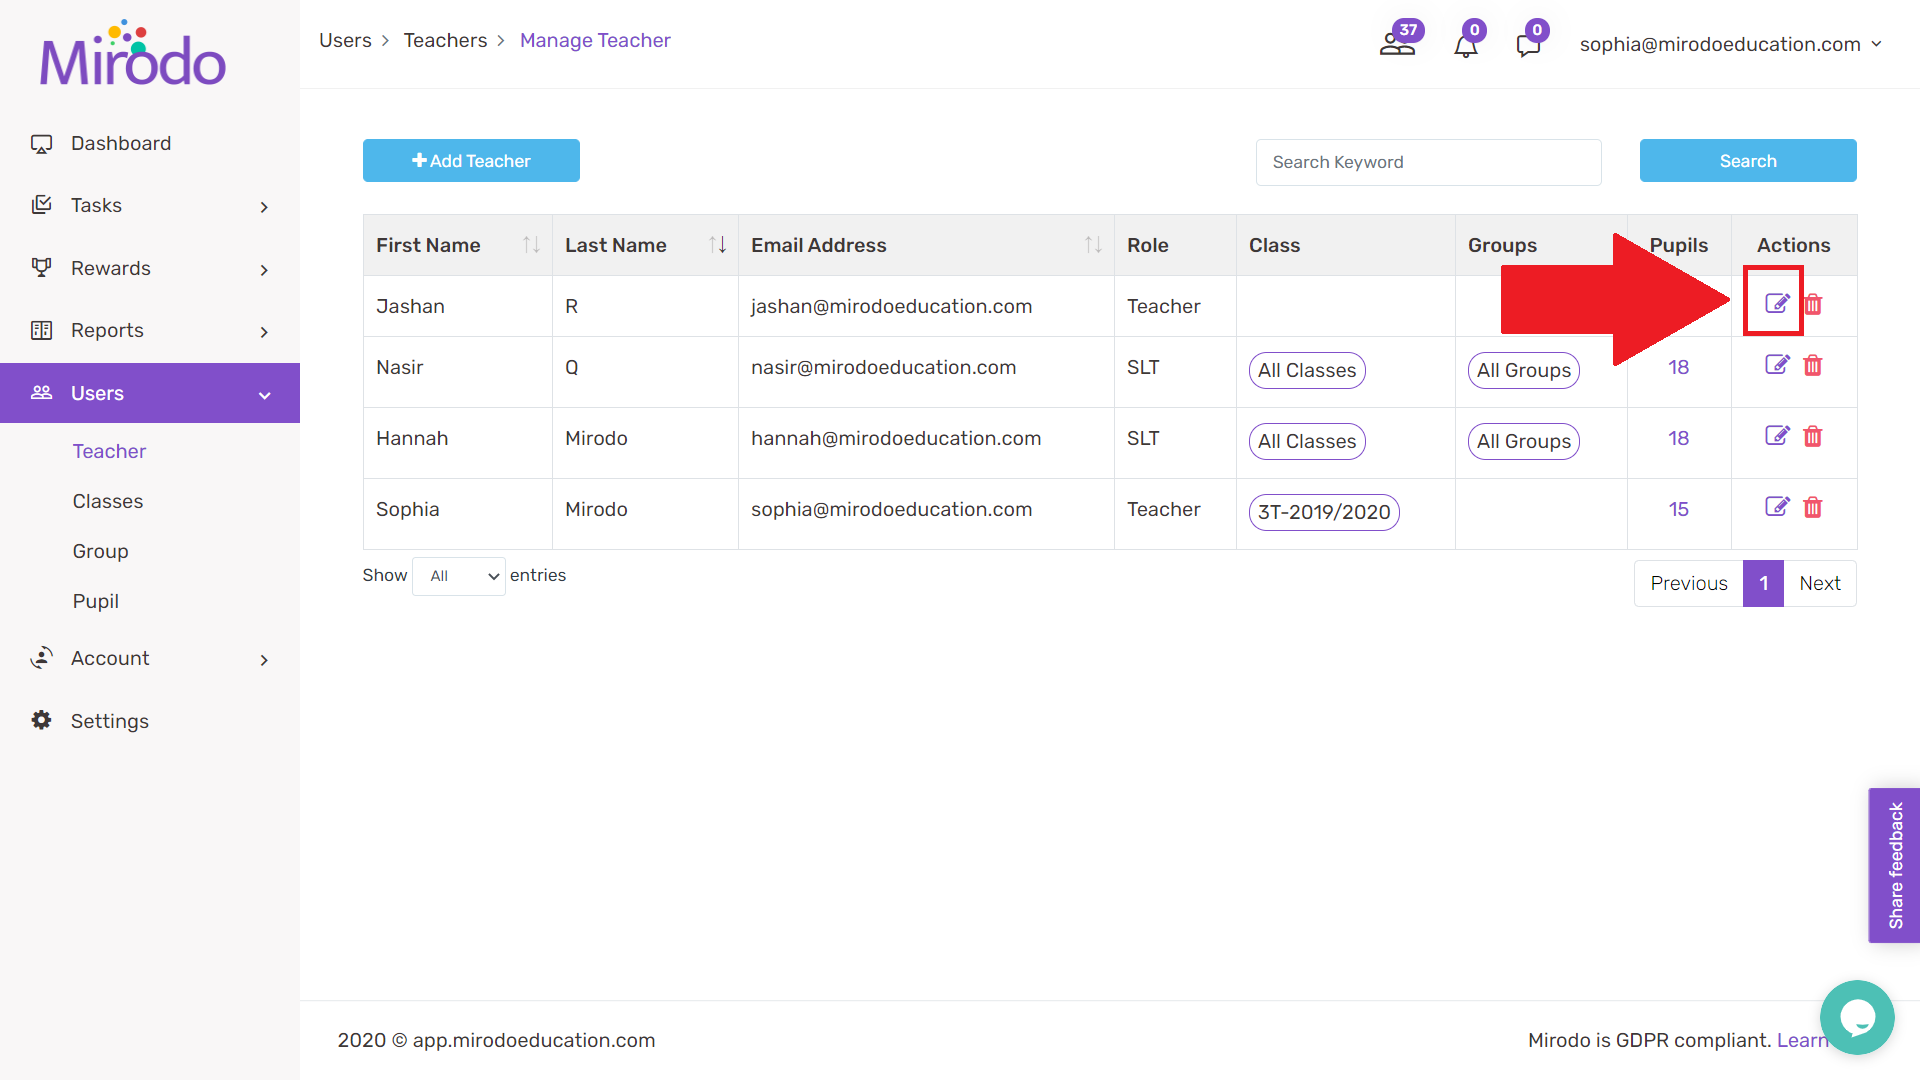This screenshot has width=1920, height=1080.
Task: Click Hannah's All Groups tag
Action: coord(1524,441)
